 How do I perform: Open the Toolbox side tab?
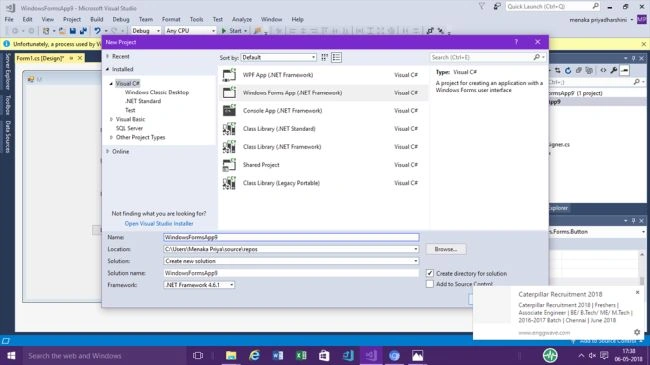click(7, 105)
